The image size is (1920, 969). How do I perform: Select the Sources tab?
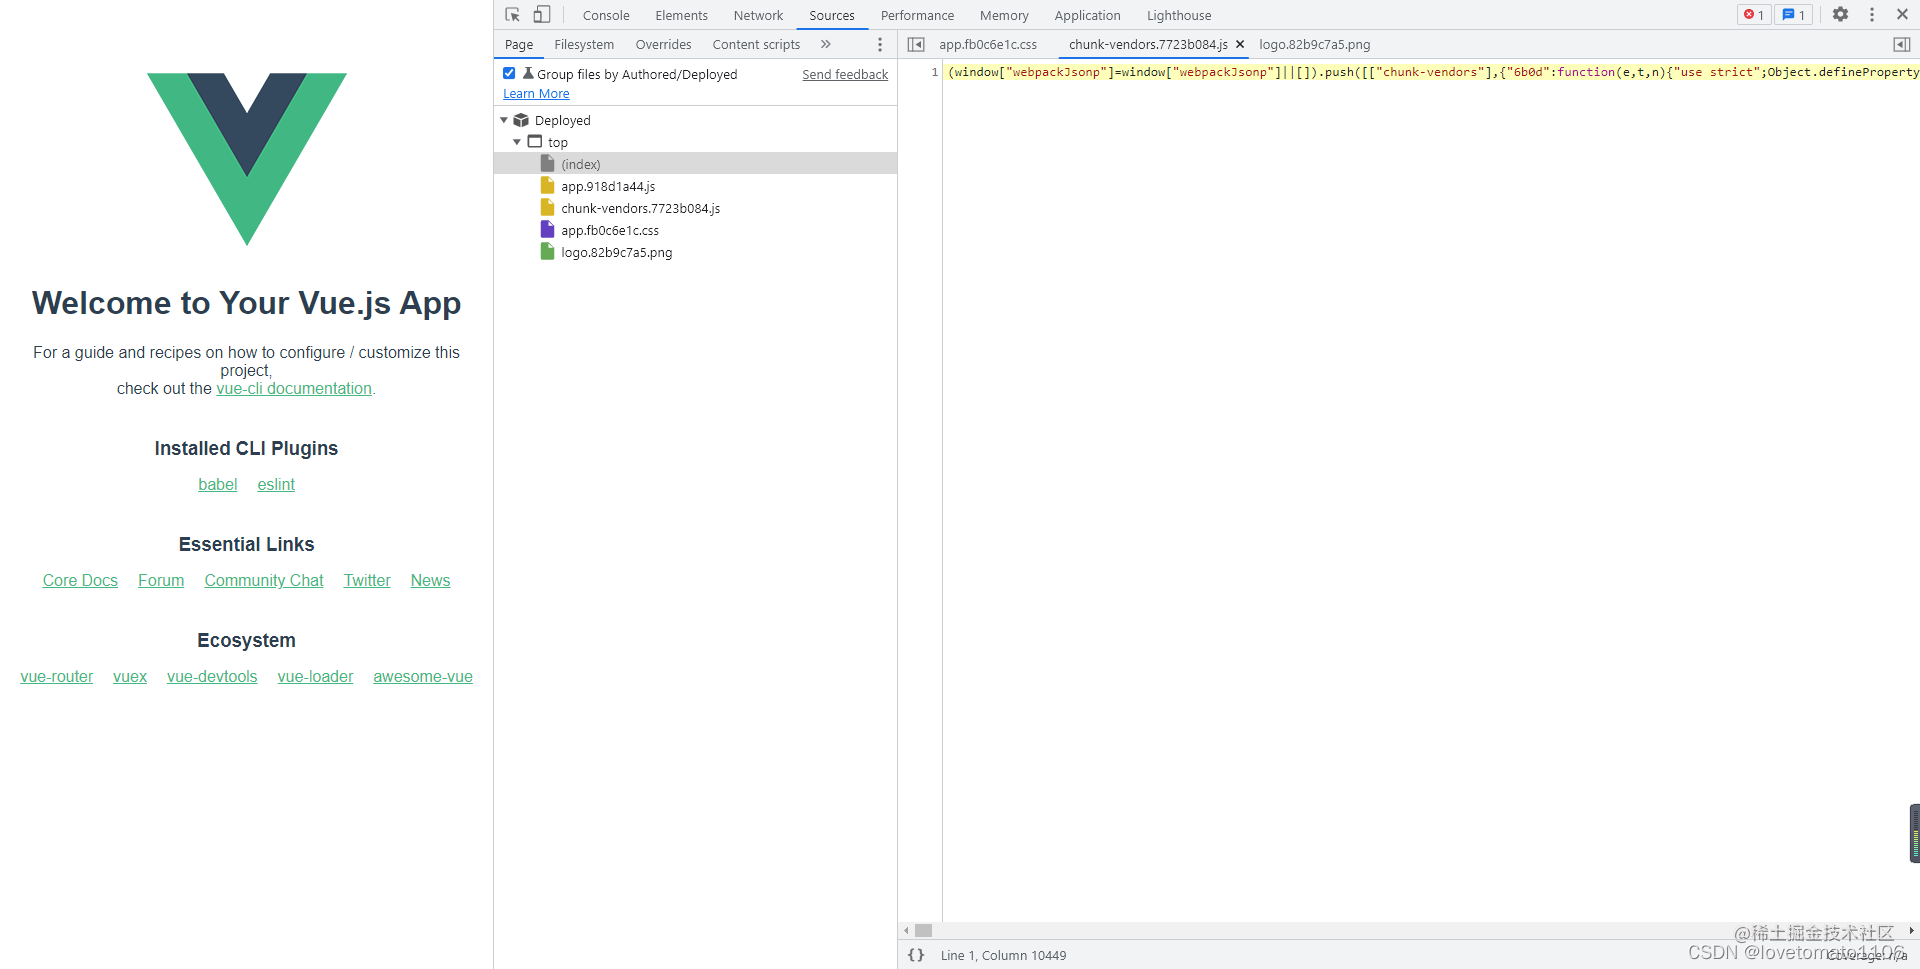pos(832,15)
